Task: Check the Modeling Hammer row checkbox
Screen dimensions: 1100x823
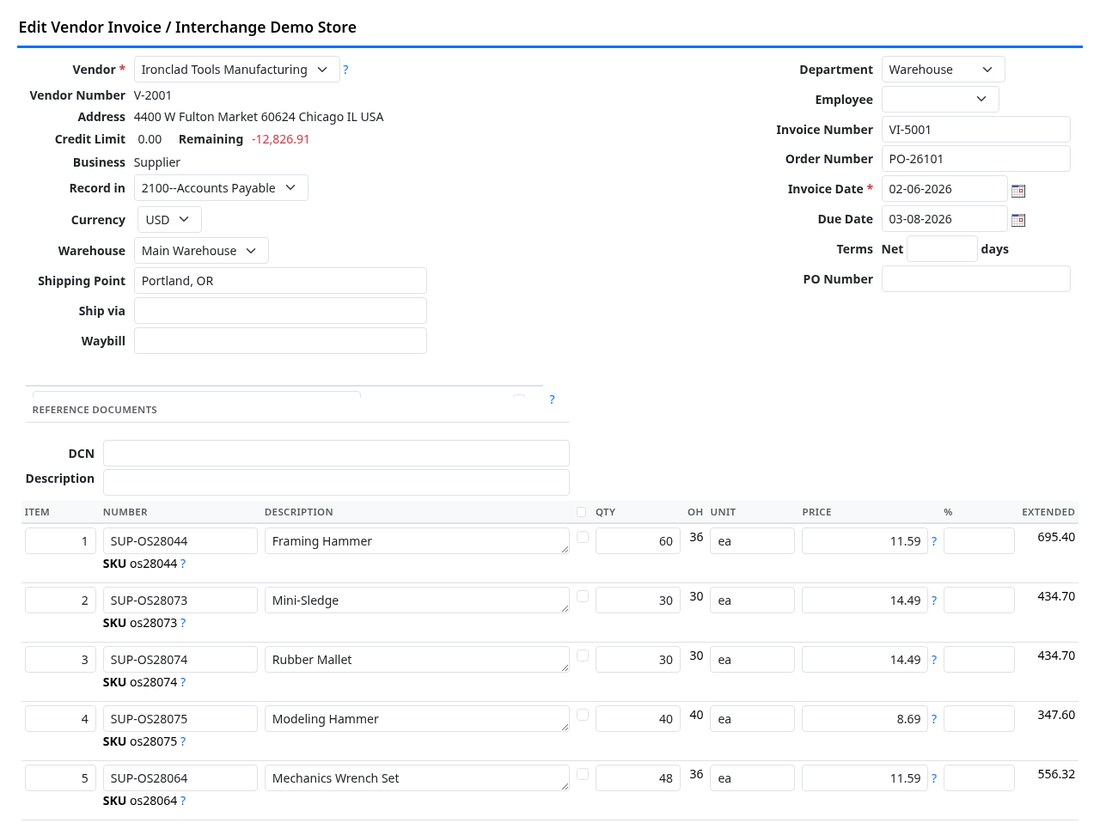Action: point(582,715)
